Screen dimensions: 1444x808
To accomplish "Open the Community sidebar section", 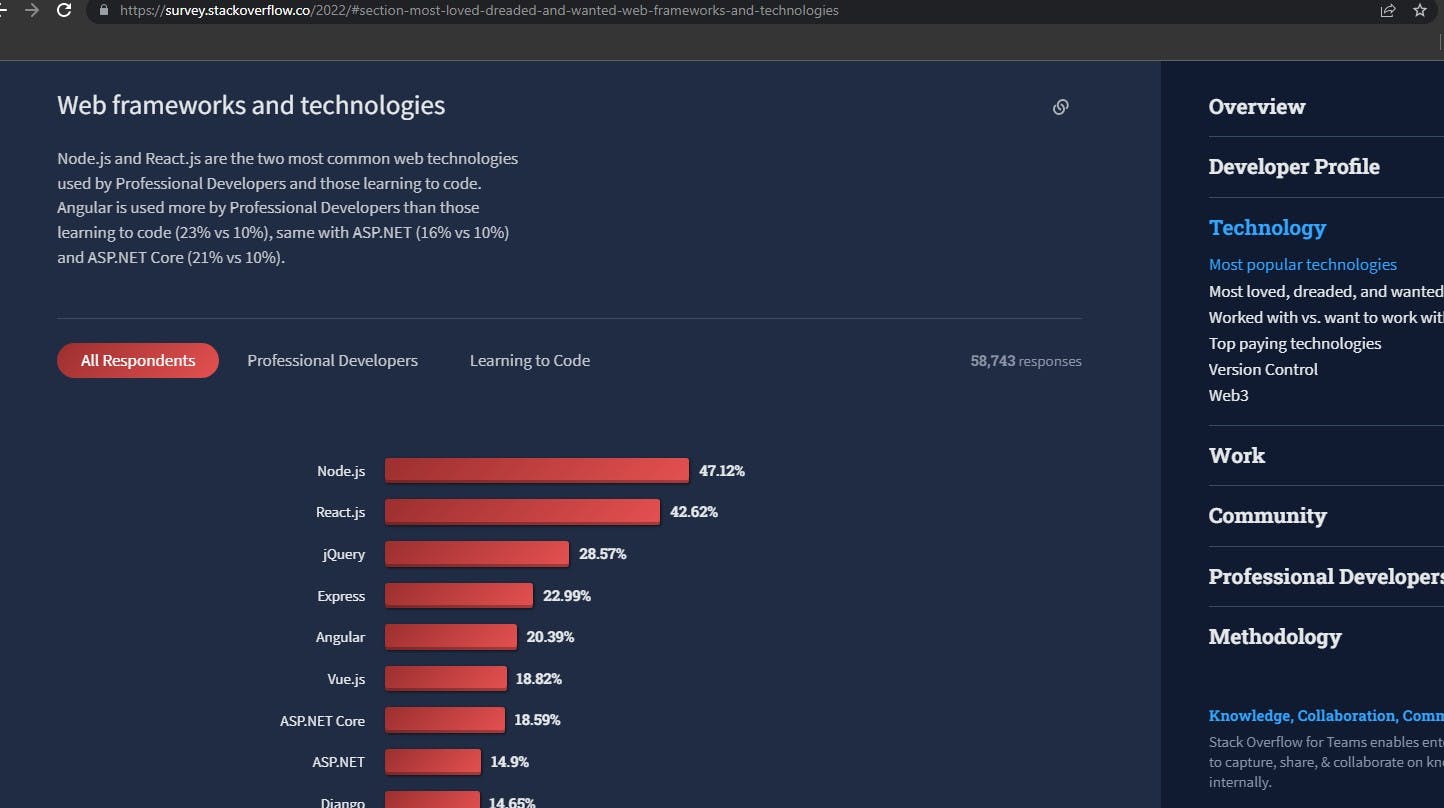I will point(1267,516).
